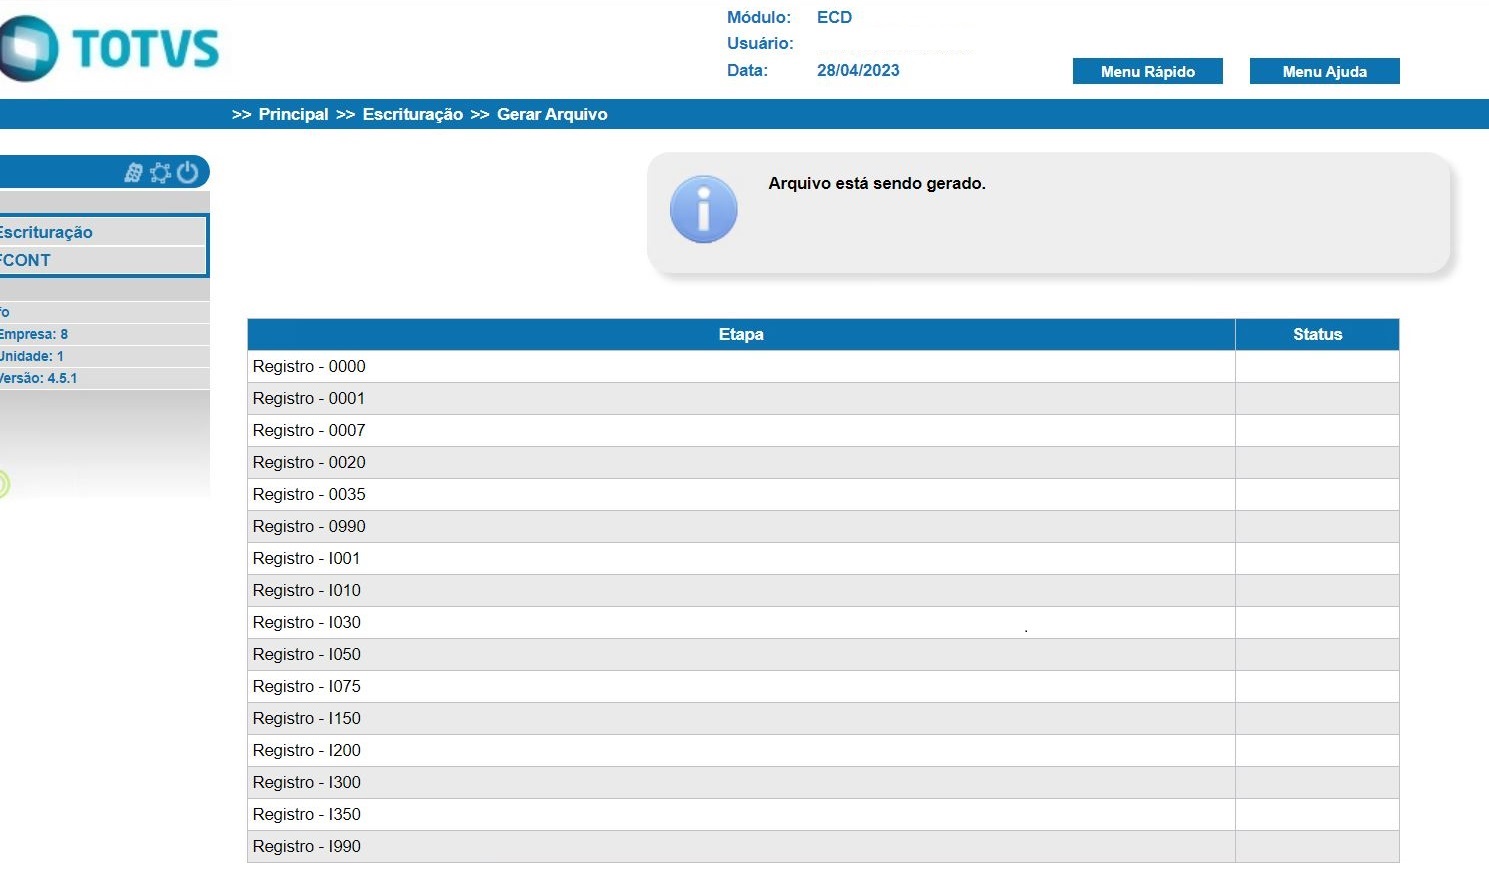This screenshot has width=1489, height=892.
Task: Select row Registro - I990
Action: 823,846
